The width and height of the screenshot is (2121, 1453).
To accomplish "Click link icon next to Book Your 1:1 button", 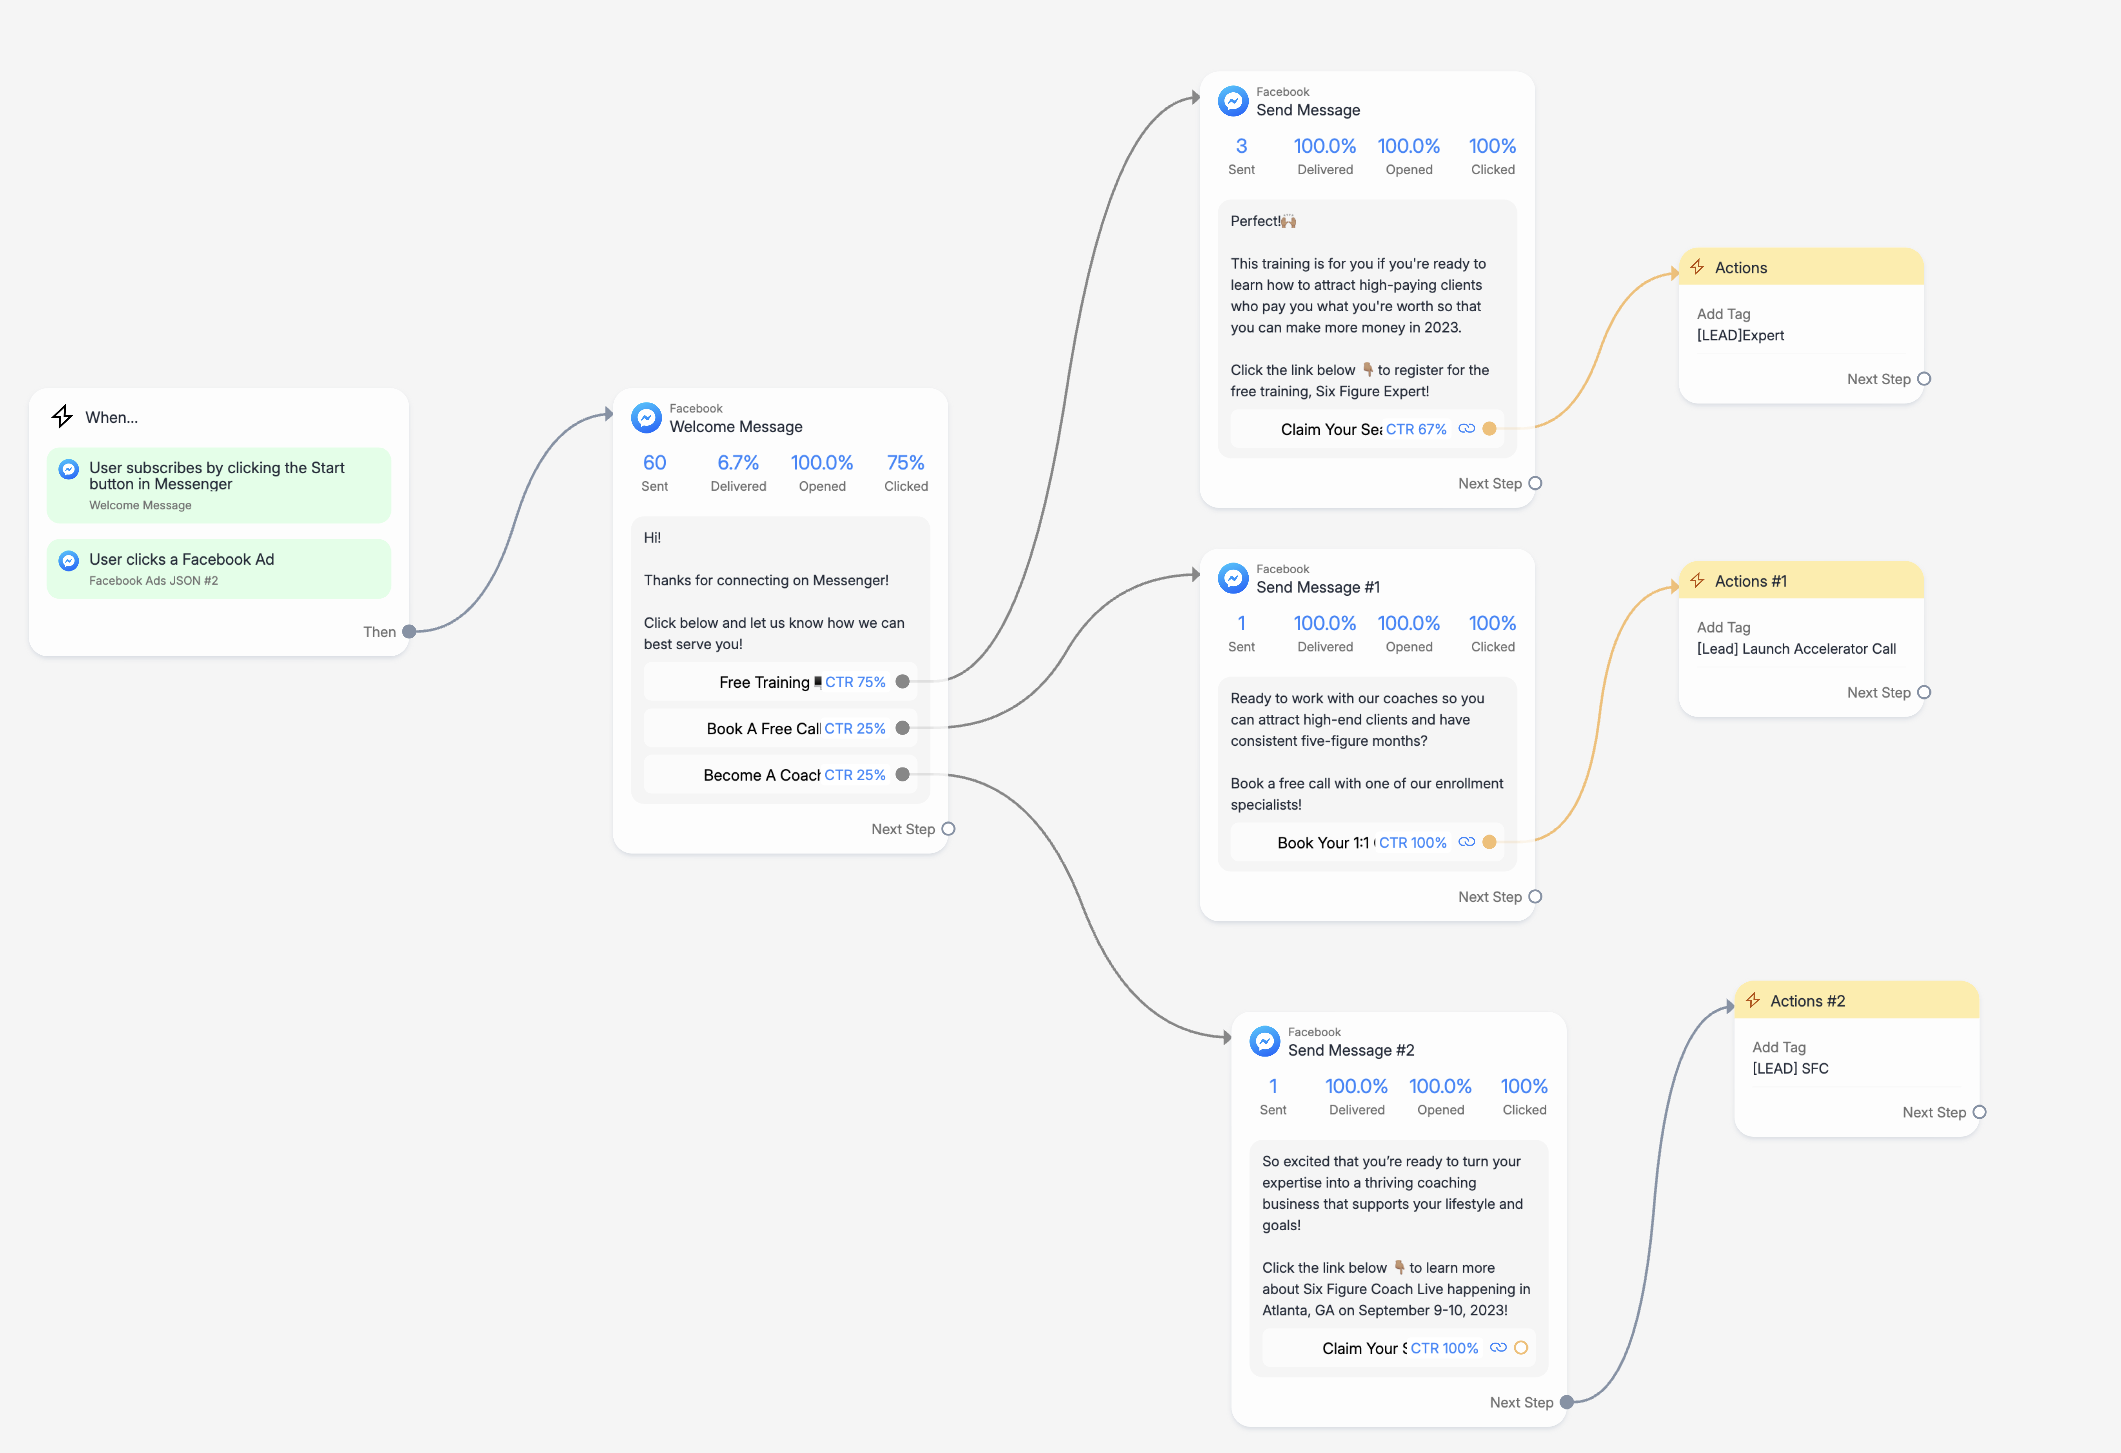I will point(1467,842).
